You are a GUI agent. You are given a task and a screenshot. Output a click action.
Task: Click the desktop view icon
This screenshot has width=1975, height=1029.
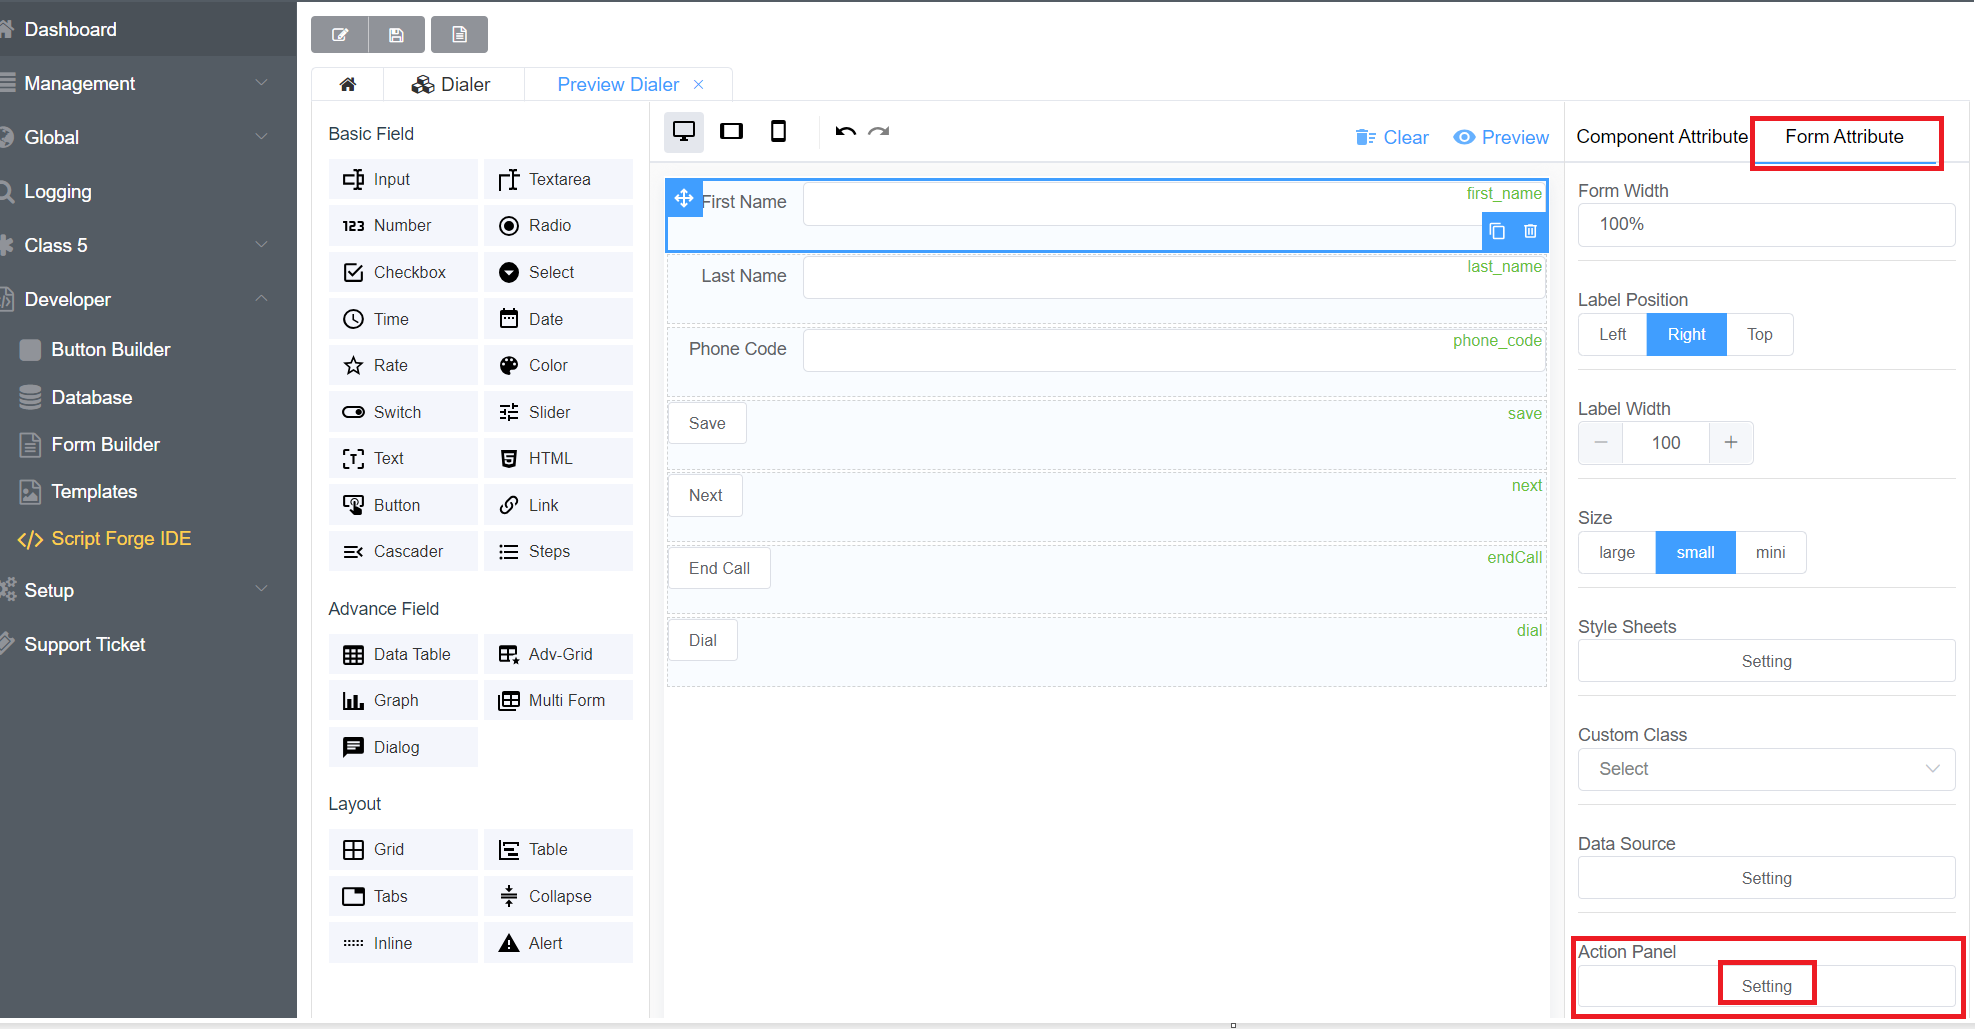(x=684, y=132)
